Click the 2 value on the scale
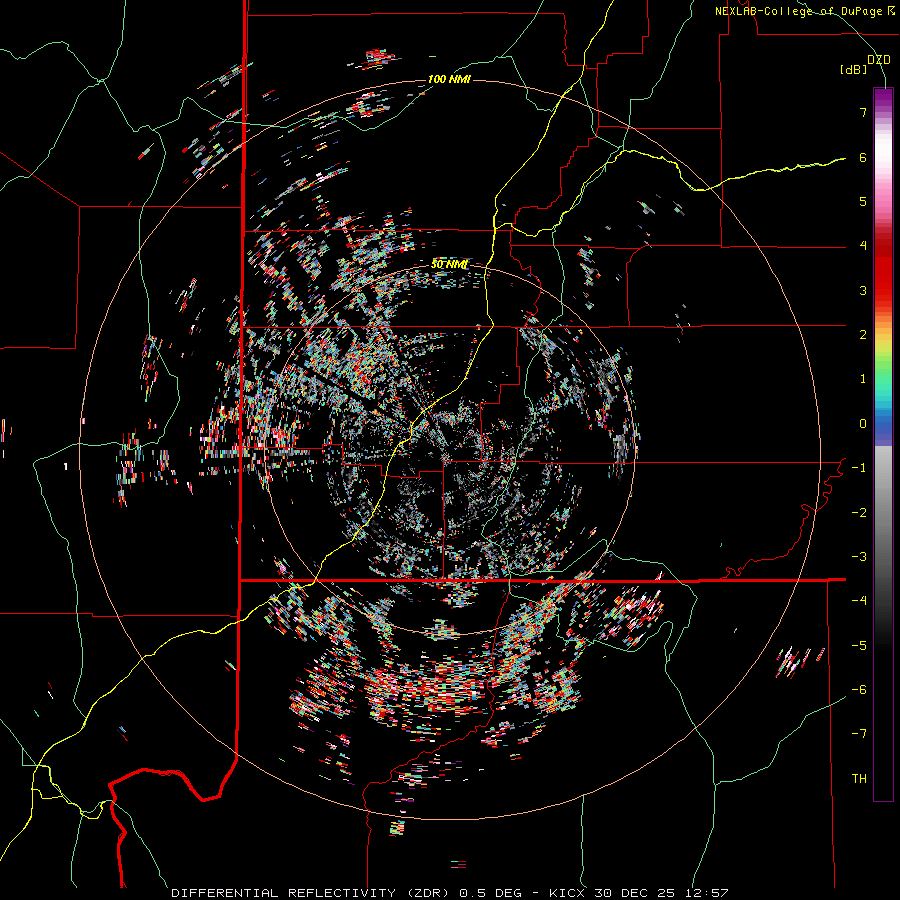The height and width of the screenshot is (900, 900). [x=863, y=335]
